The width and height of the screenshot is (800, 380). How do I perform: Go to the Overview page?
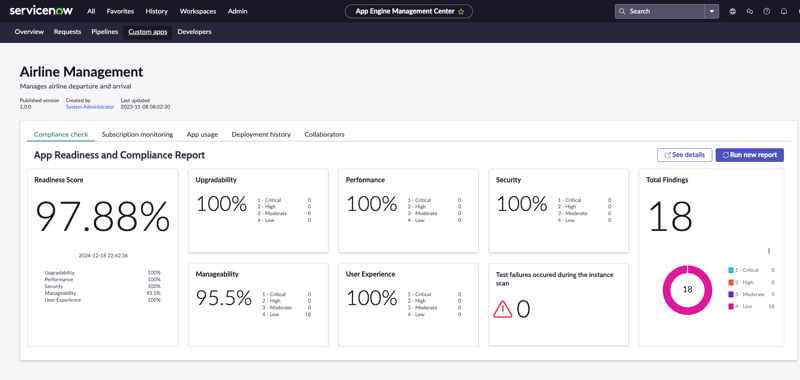[x=29, y=32]
